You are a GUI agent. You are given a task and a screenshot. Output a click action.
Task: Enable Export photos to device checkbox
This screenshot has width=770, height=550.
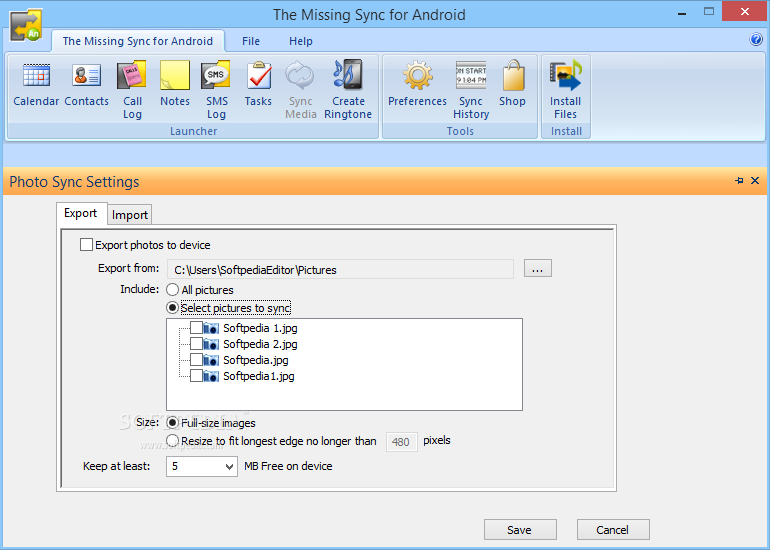point(86,245)
